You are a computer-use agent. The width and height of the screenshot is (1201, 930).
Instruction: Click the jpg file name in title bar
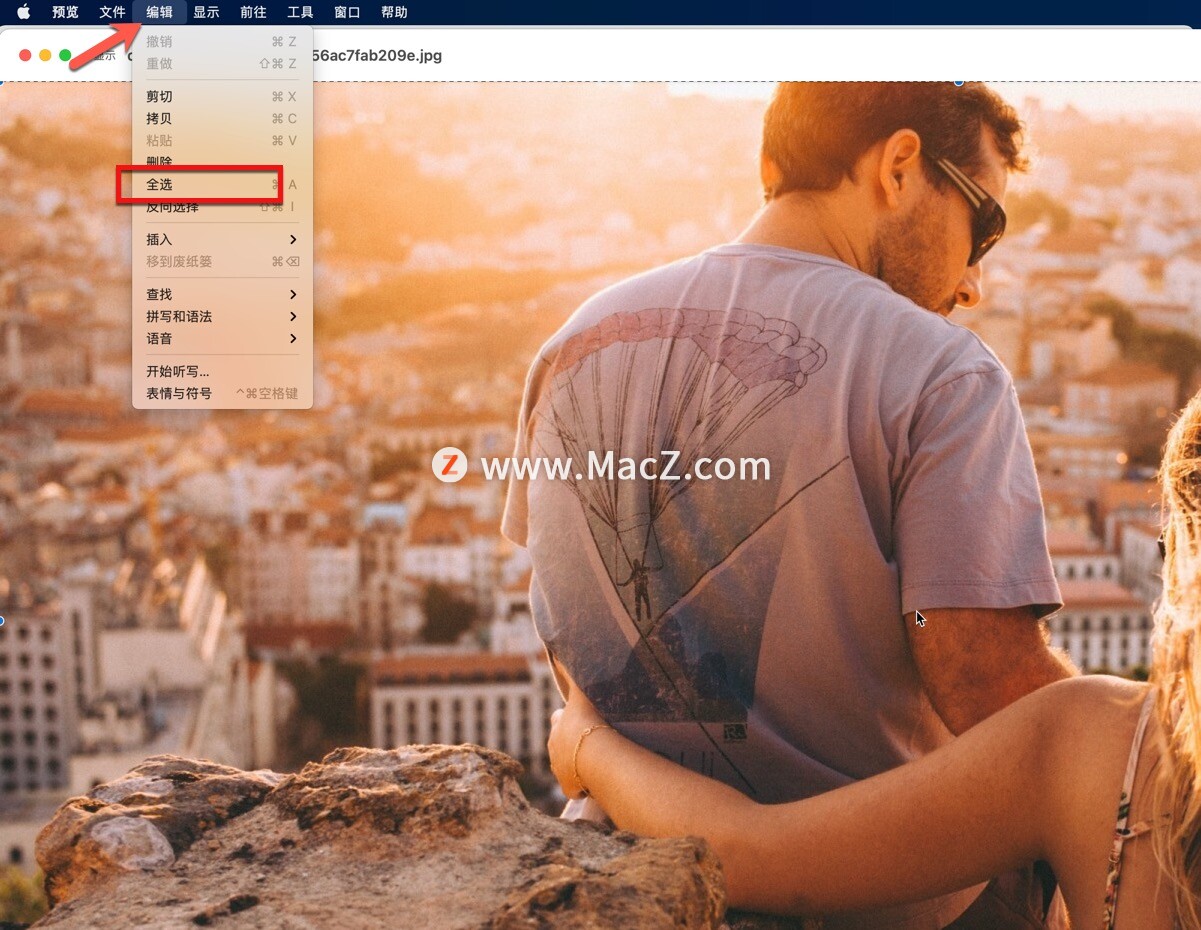pos(377,55)
